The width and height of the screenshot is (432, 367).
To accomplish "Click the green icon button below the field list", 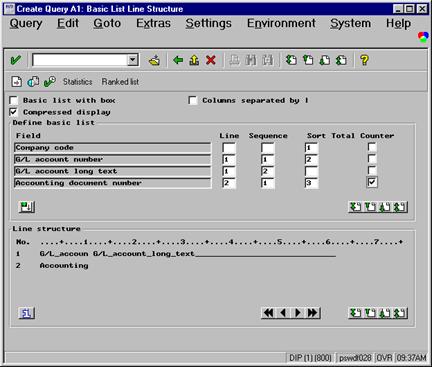I will pos(26,207).
